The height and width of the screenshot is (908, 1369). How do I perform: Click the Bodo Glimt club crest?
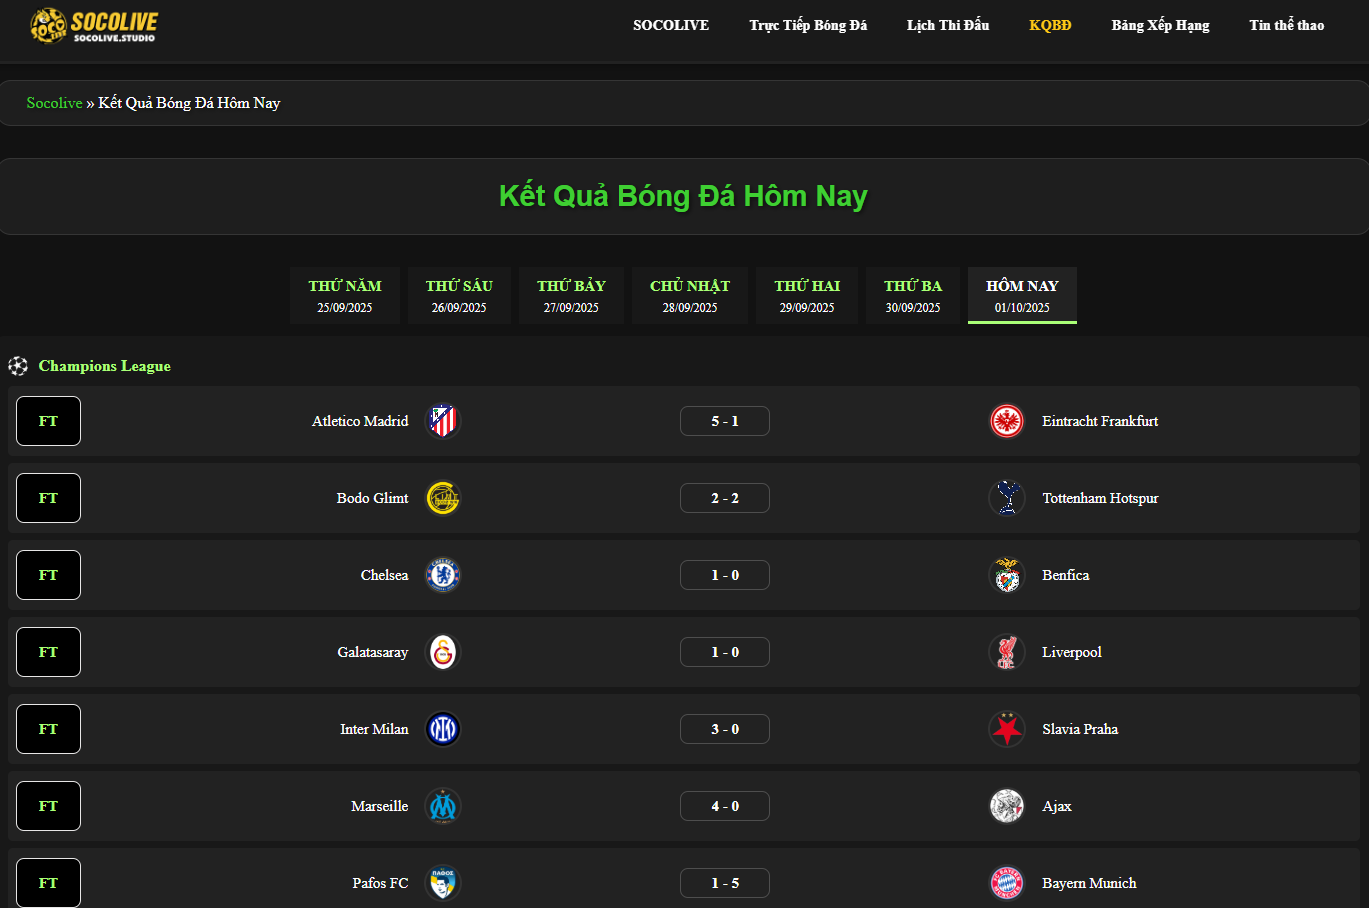pos(442,498)
